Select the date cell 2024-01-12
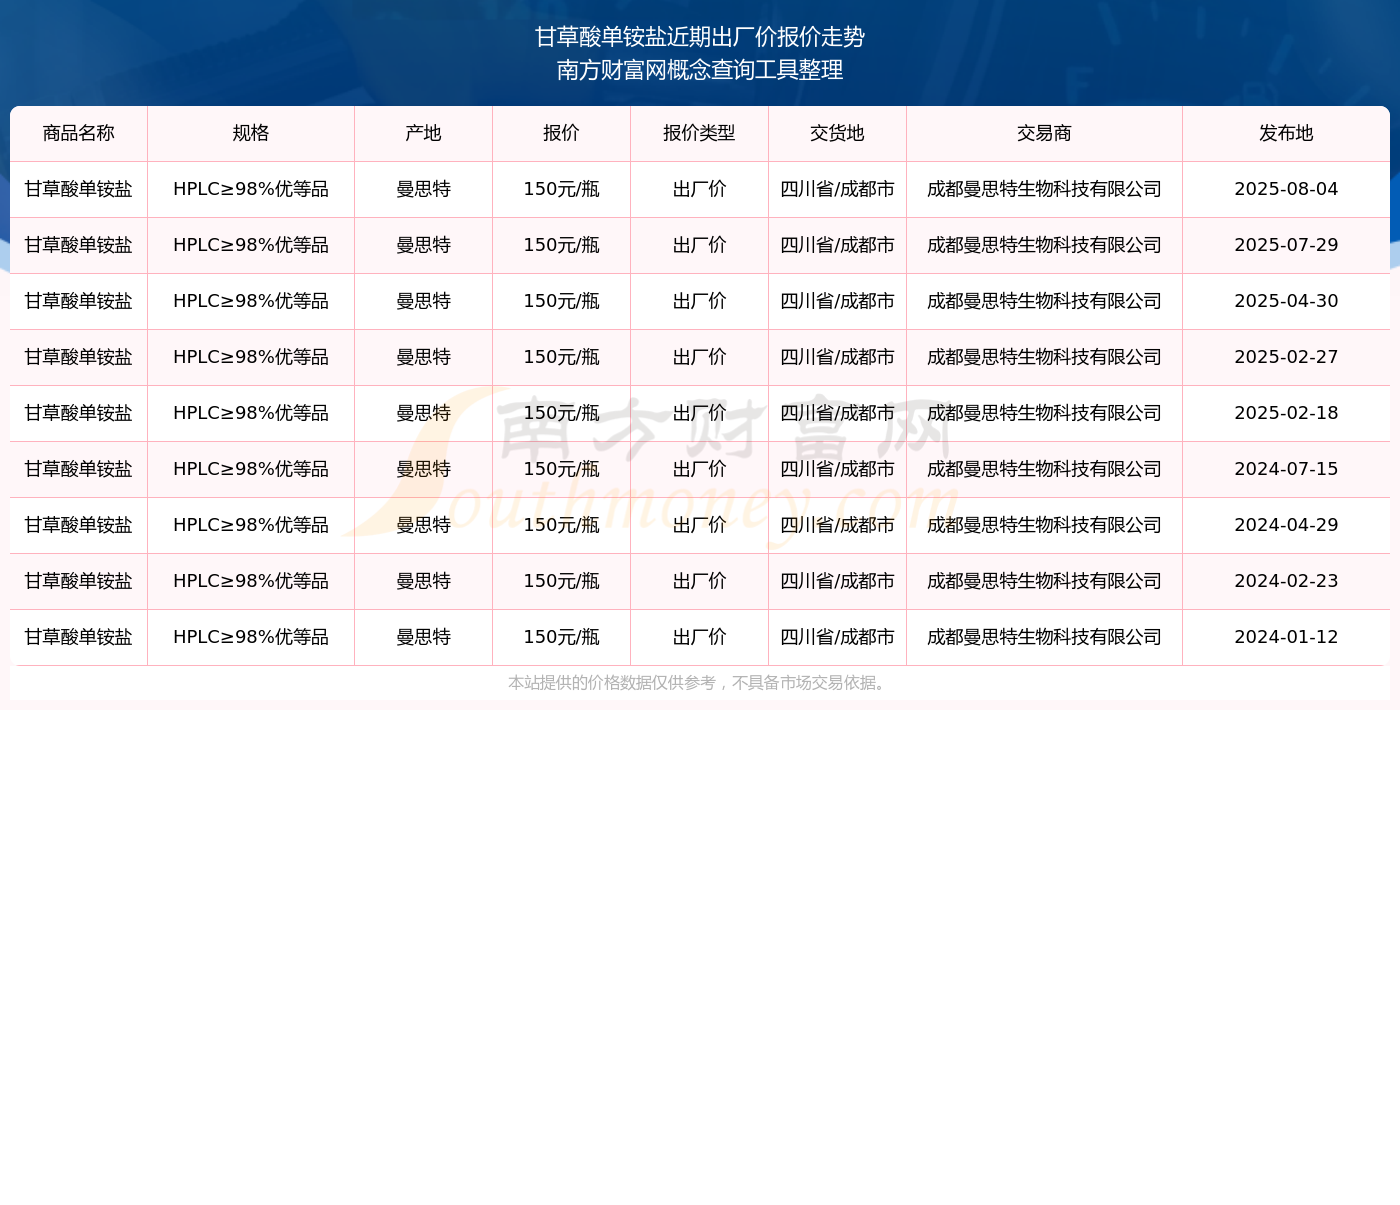 [x=1286, y=637]
